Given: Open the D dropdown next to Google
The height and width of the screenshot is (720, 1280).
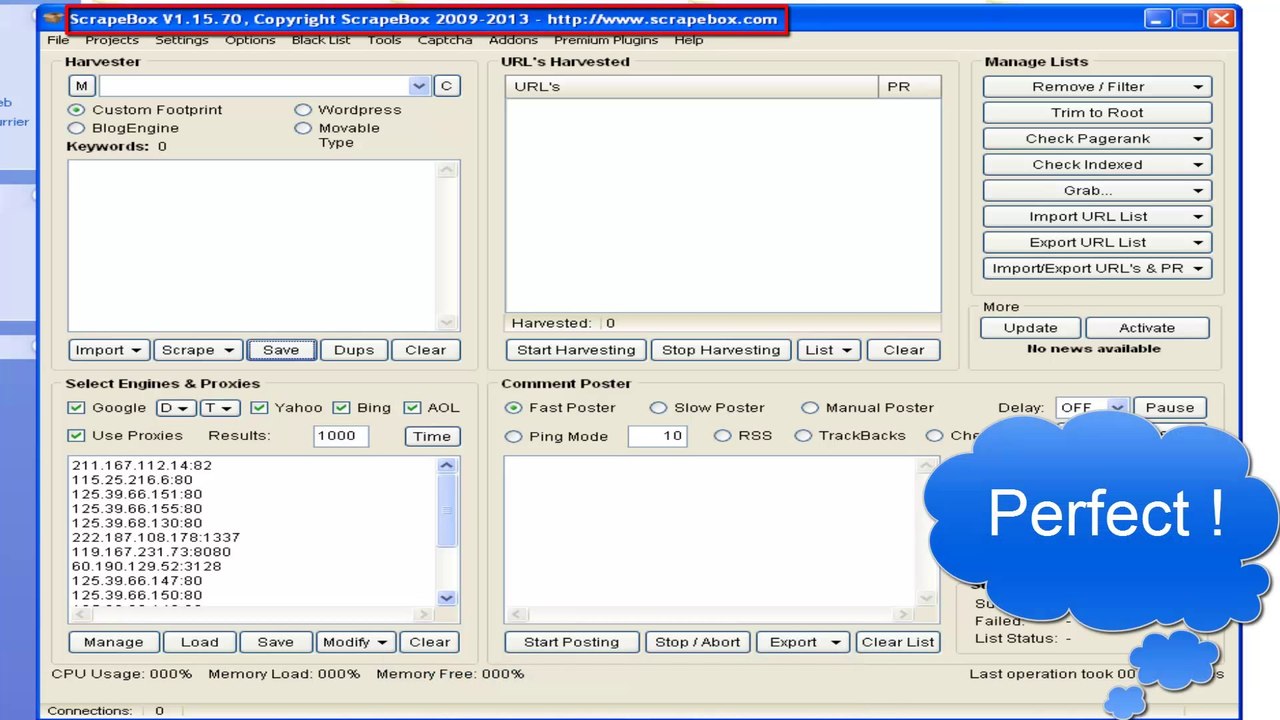Looking at the screenshot, I should [177, 408].
